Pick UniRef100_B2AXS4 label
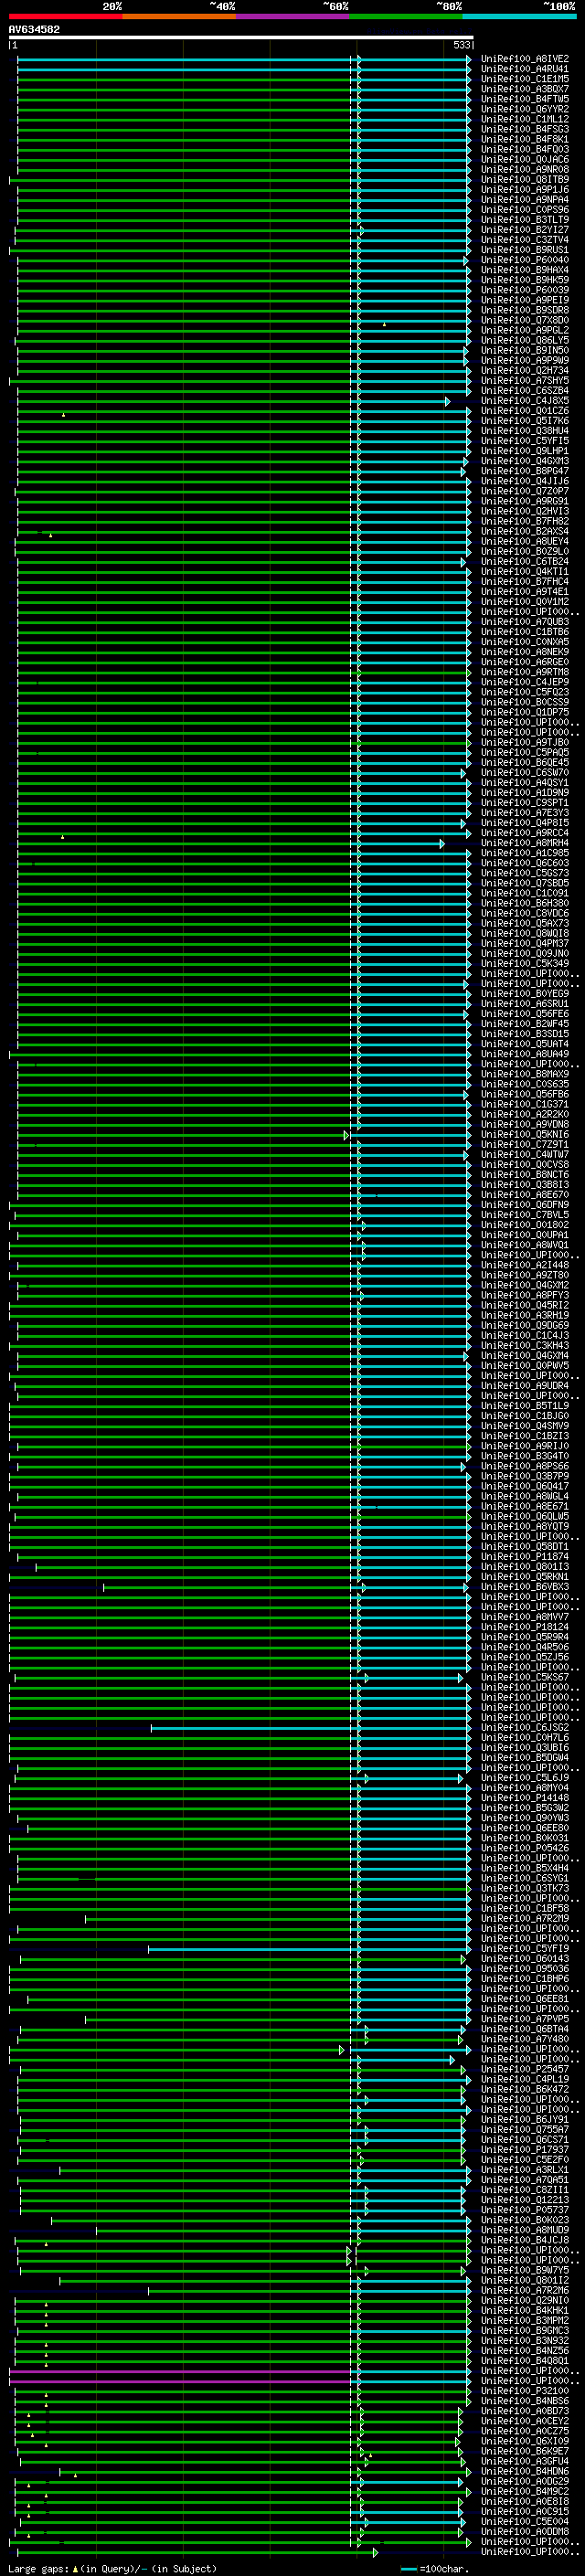This screenshot has height=2576, width=585. tap(525, 531)
